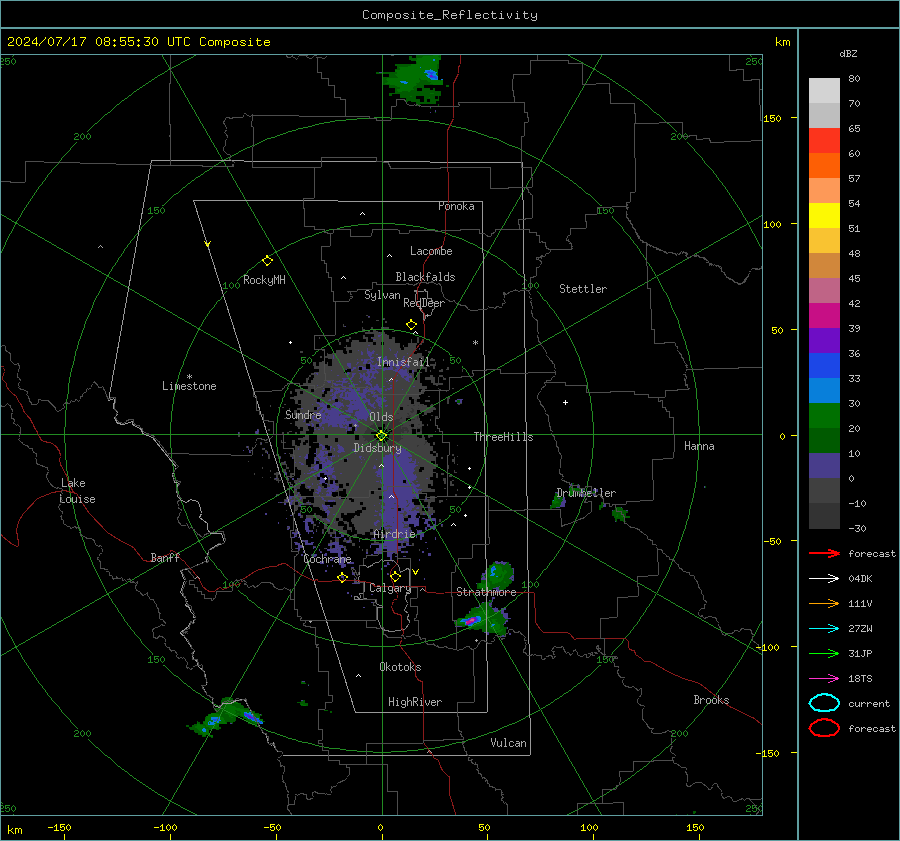Click the storm cell at top near Ponoka
This screenshot has height=841, width=900.
click(416, 77)
